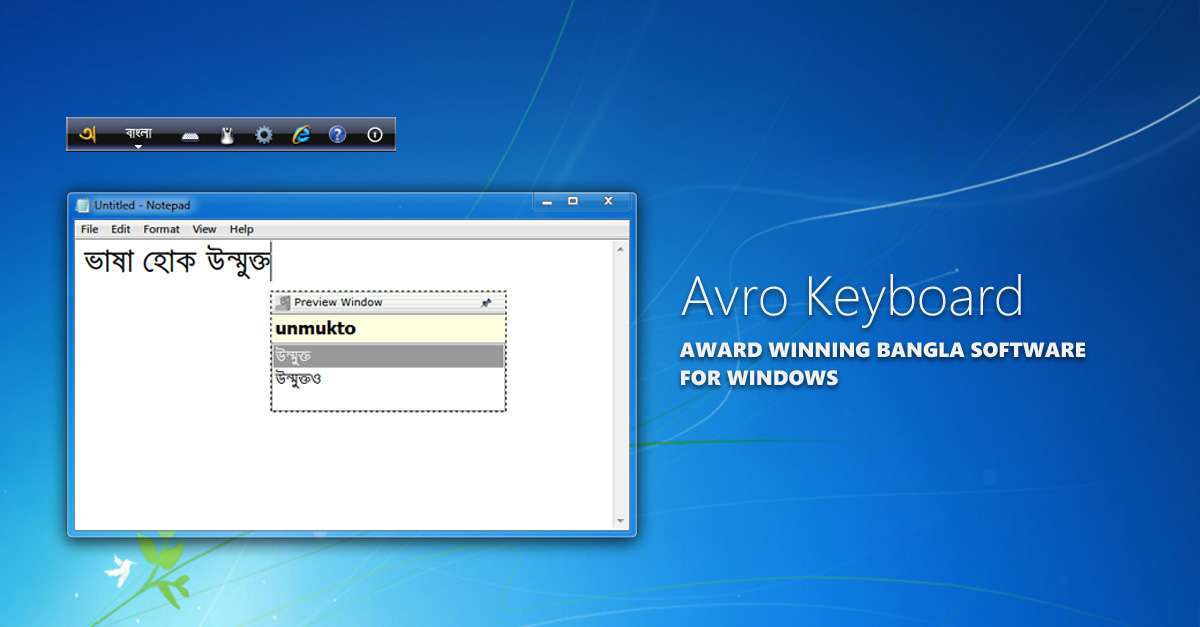Open Avro help question mark icon
This screenshot has width=1200, height=627.
[337, 135]
